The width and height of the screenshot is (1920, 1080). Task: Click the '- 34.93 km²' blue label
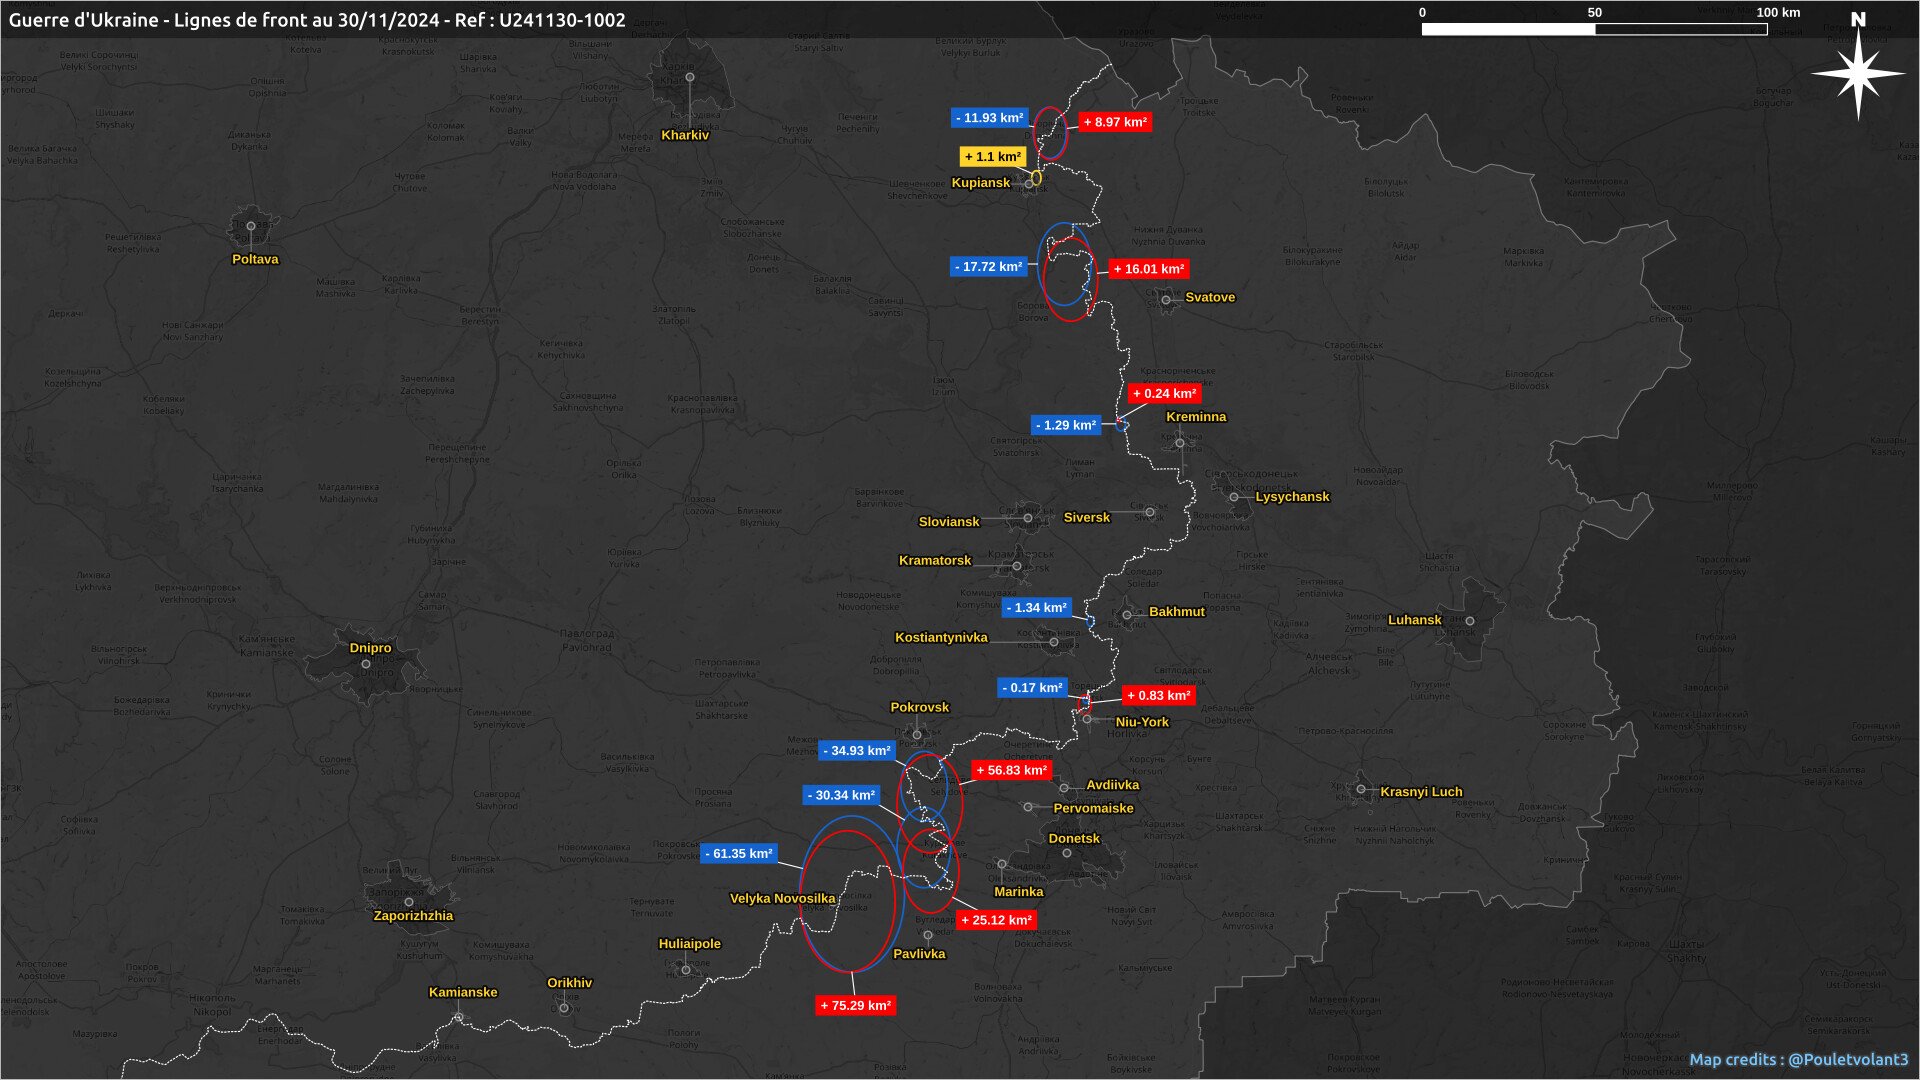[857, 751]
